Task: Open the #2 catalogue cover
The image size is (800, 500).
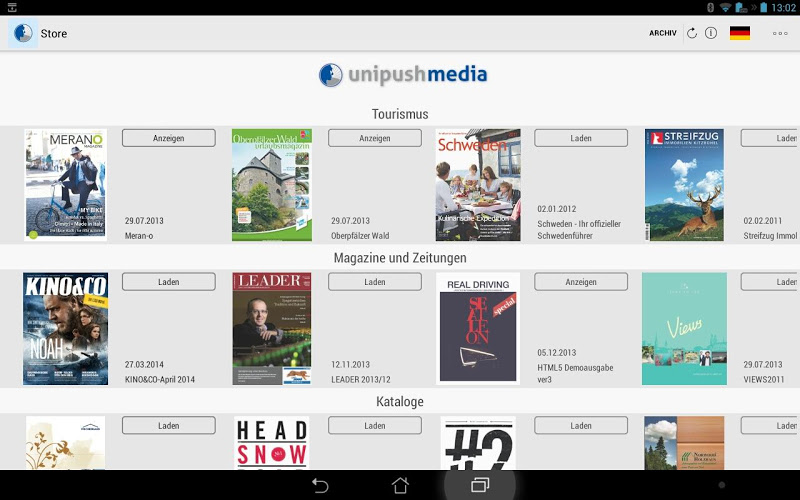Action: coord(478,443)
